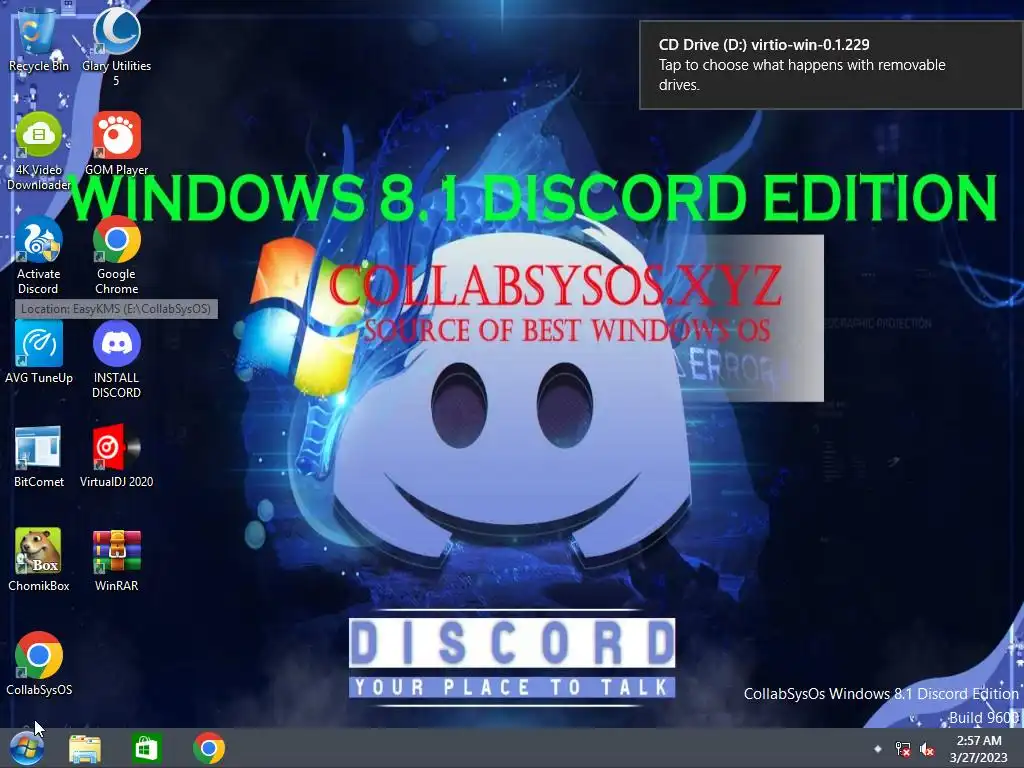Screen dimensions: 1024x768
Task: Open BitComet desktop shortcut
Action: coord(39,456)
